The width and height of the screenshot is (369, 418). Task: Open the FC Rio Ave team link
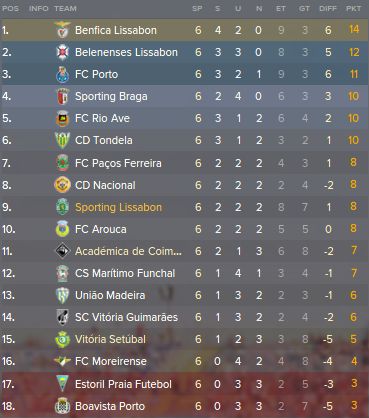(x=102, y=118)
